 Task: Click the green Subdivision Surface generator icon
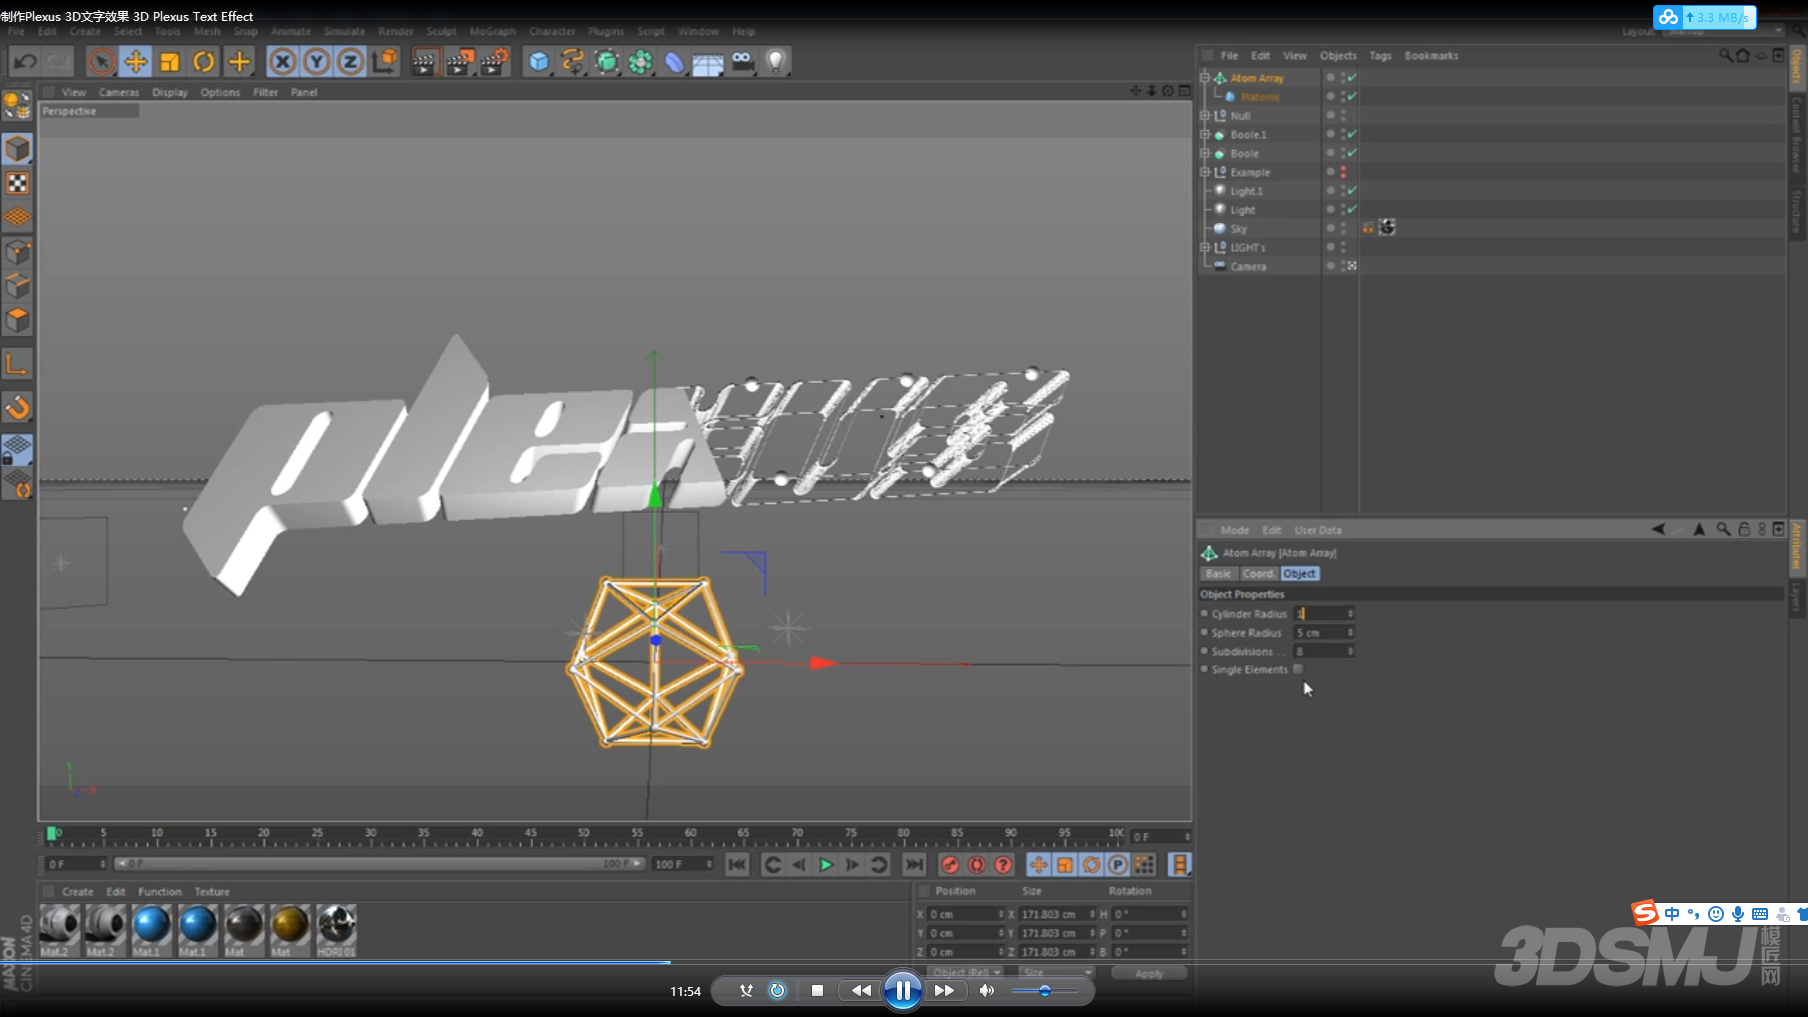coord(607,62)
